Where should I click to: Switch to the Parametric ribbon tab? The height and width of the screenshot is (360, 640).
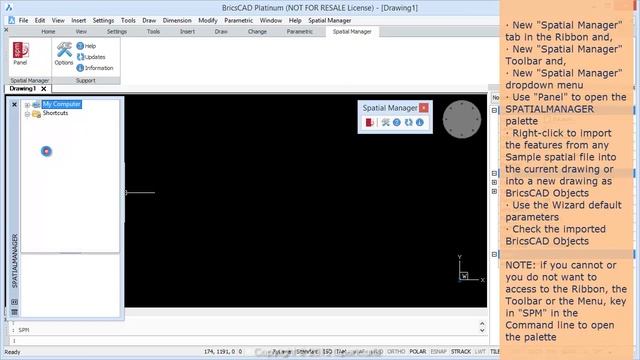point(300,31)
